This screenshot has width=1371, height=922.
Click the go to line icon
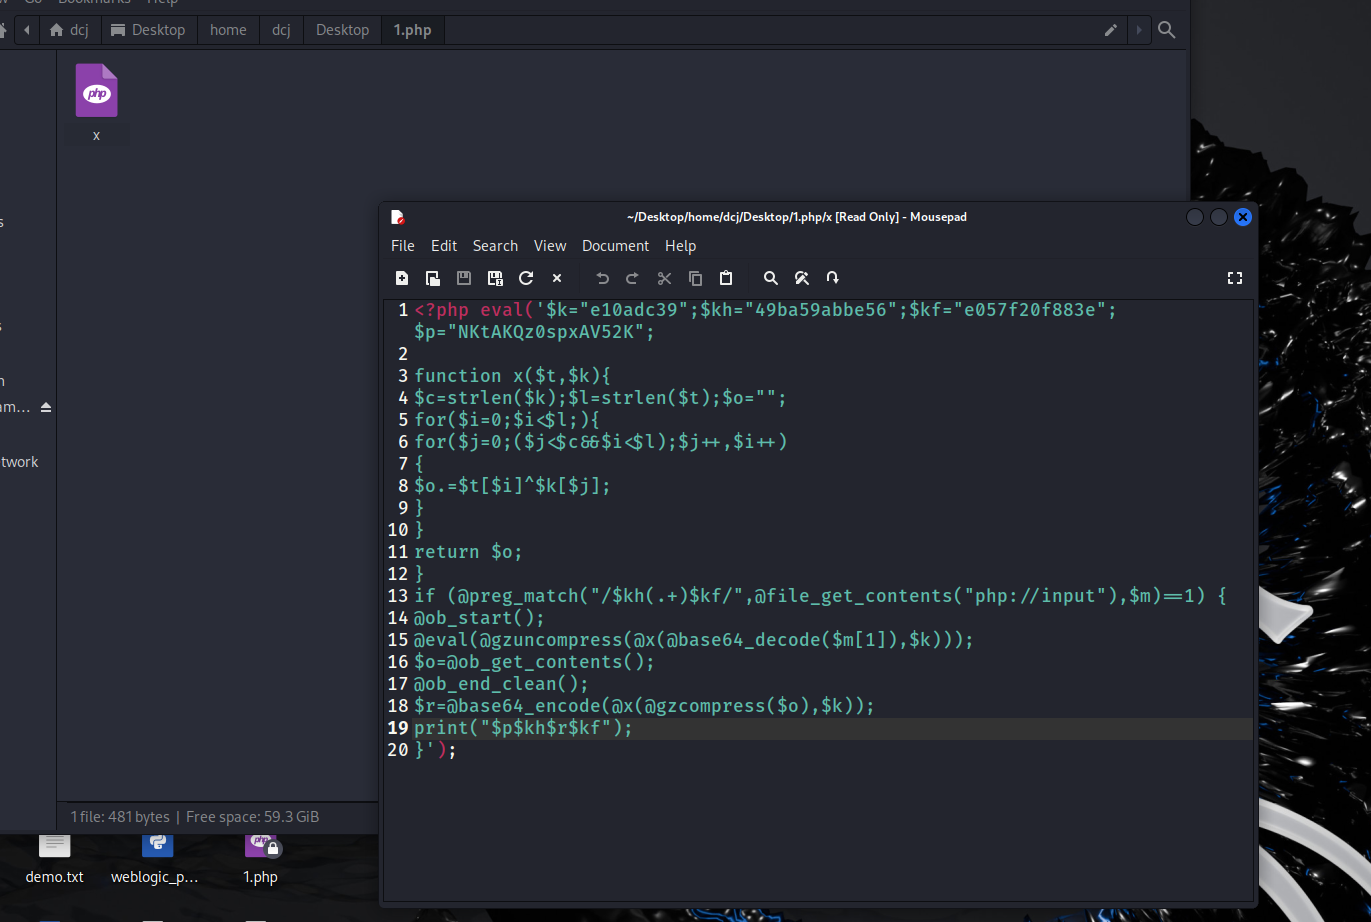click(x=832, y=278)
